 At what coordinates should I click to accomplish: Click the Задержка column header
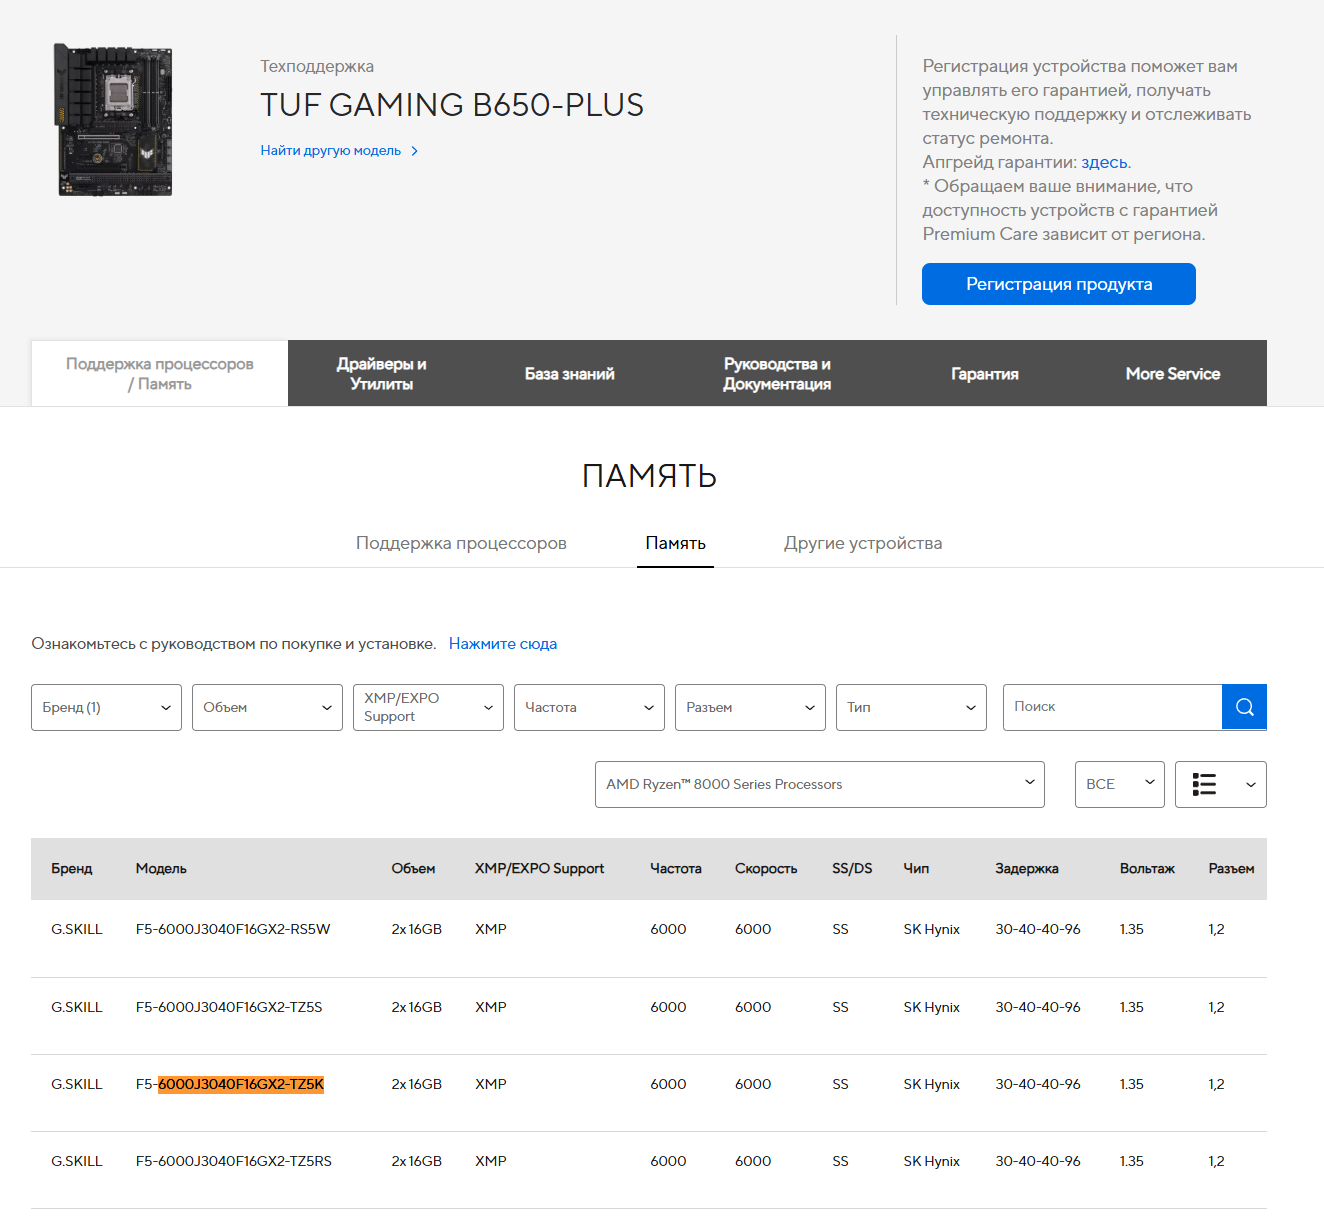1026,869
